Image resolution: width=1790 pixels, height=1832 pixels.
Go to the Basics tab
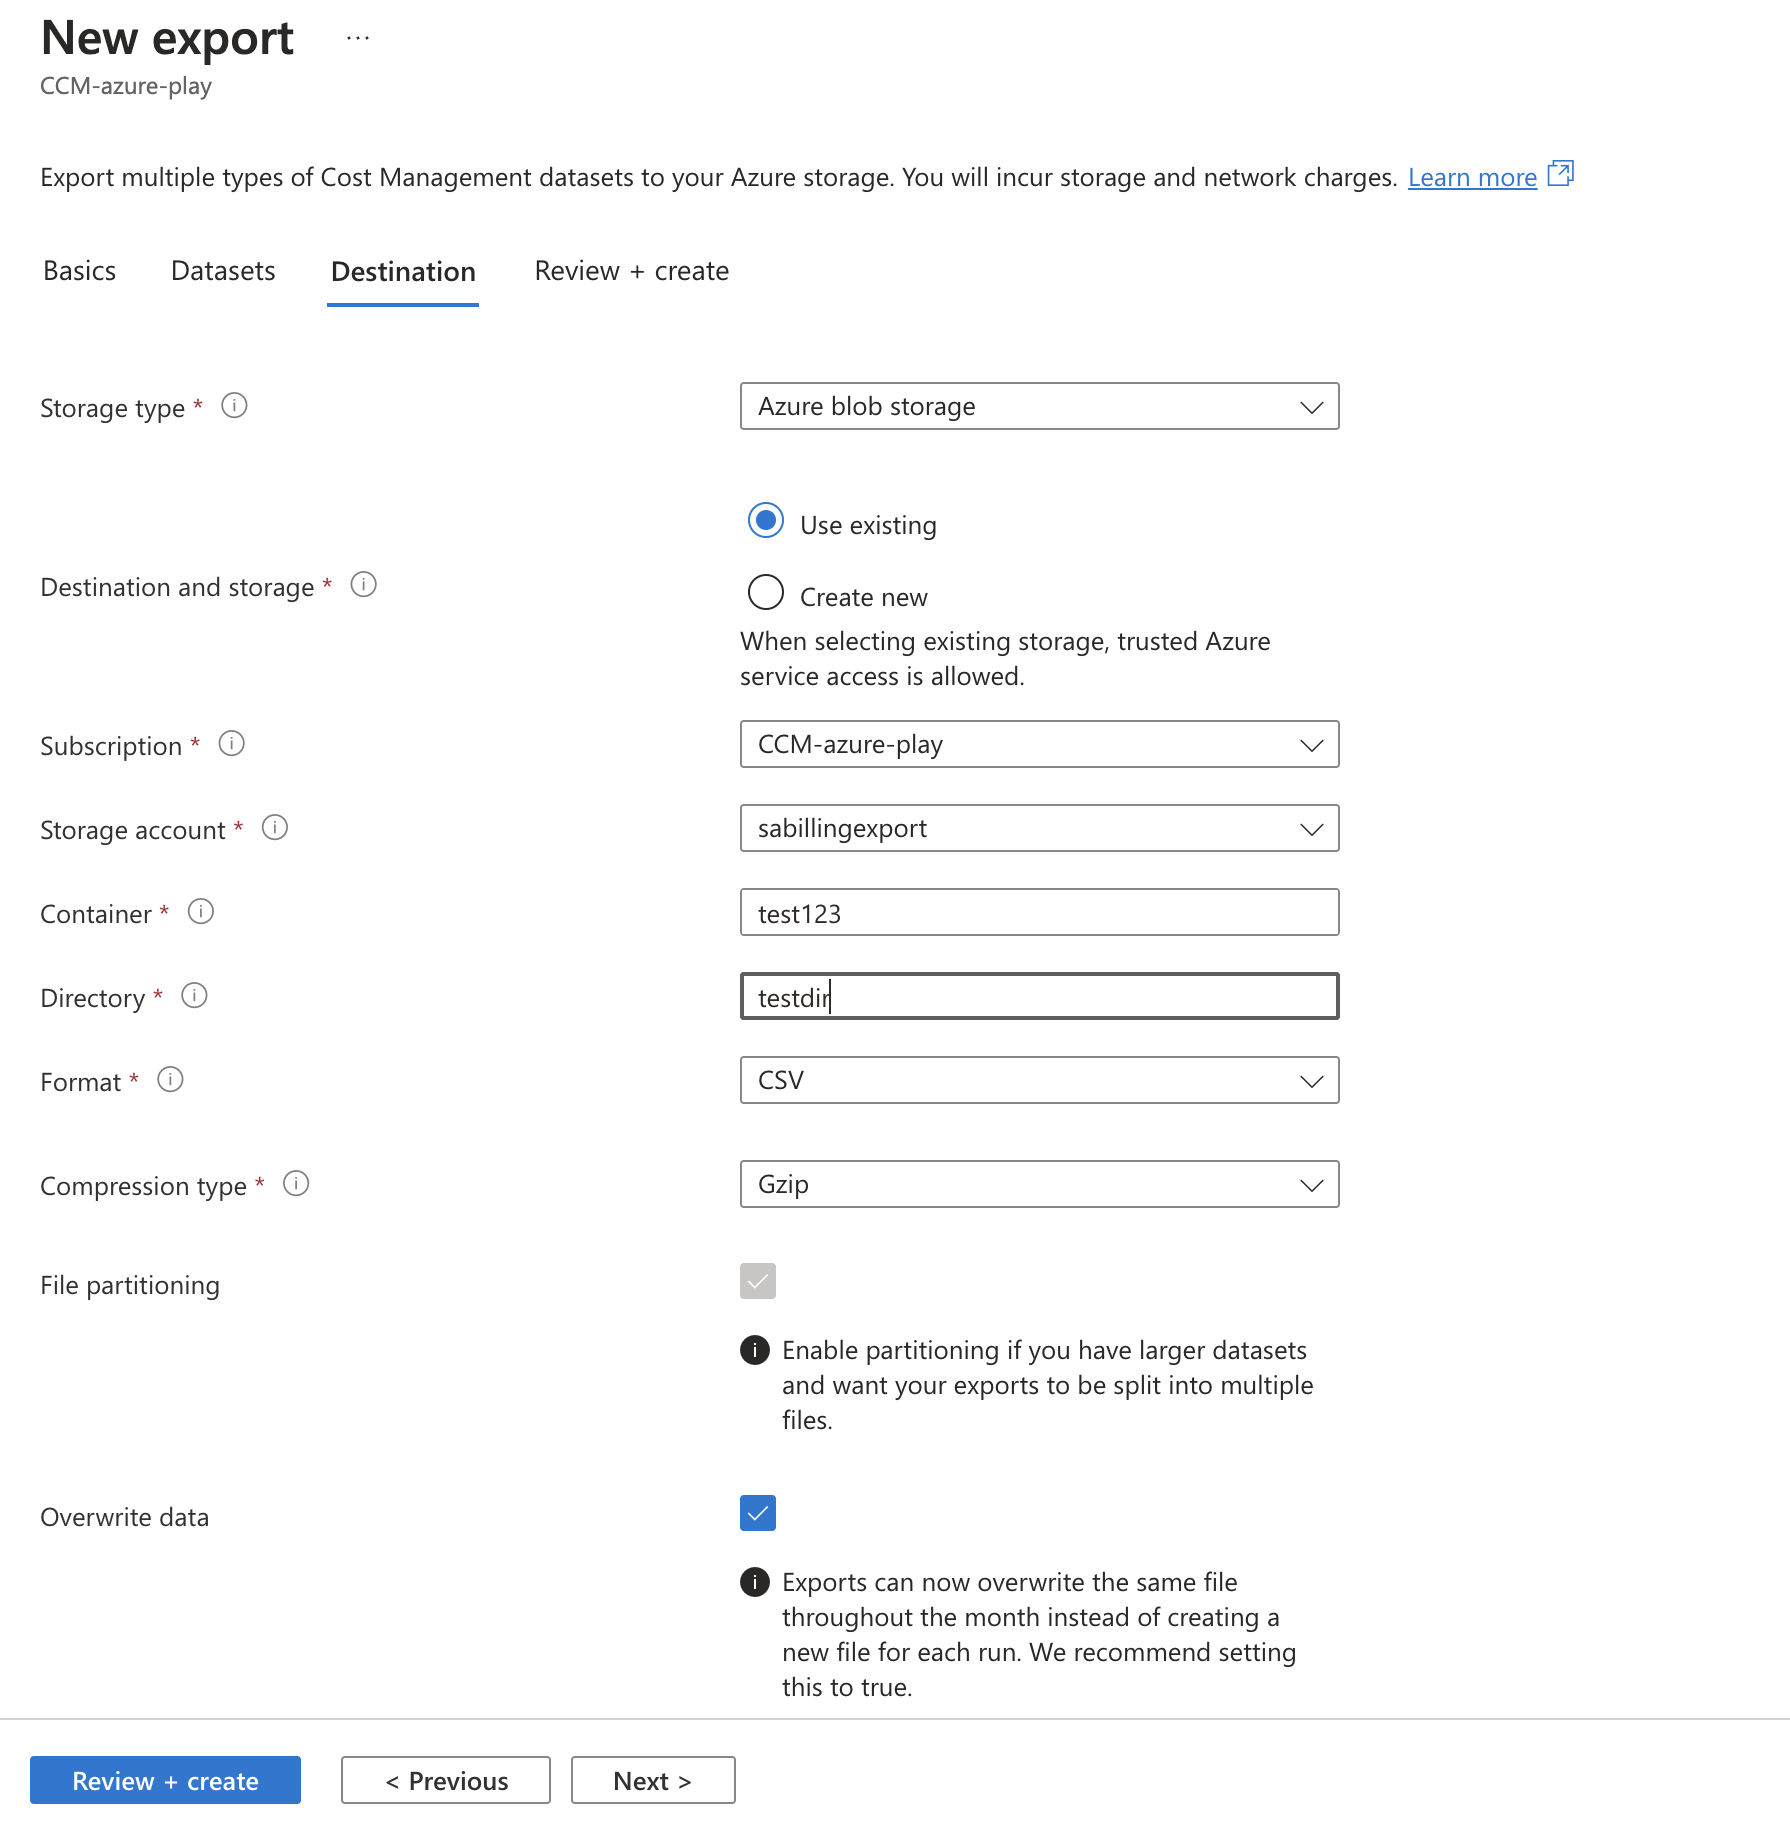[80, 271]
